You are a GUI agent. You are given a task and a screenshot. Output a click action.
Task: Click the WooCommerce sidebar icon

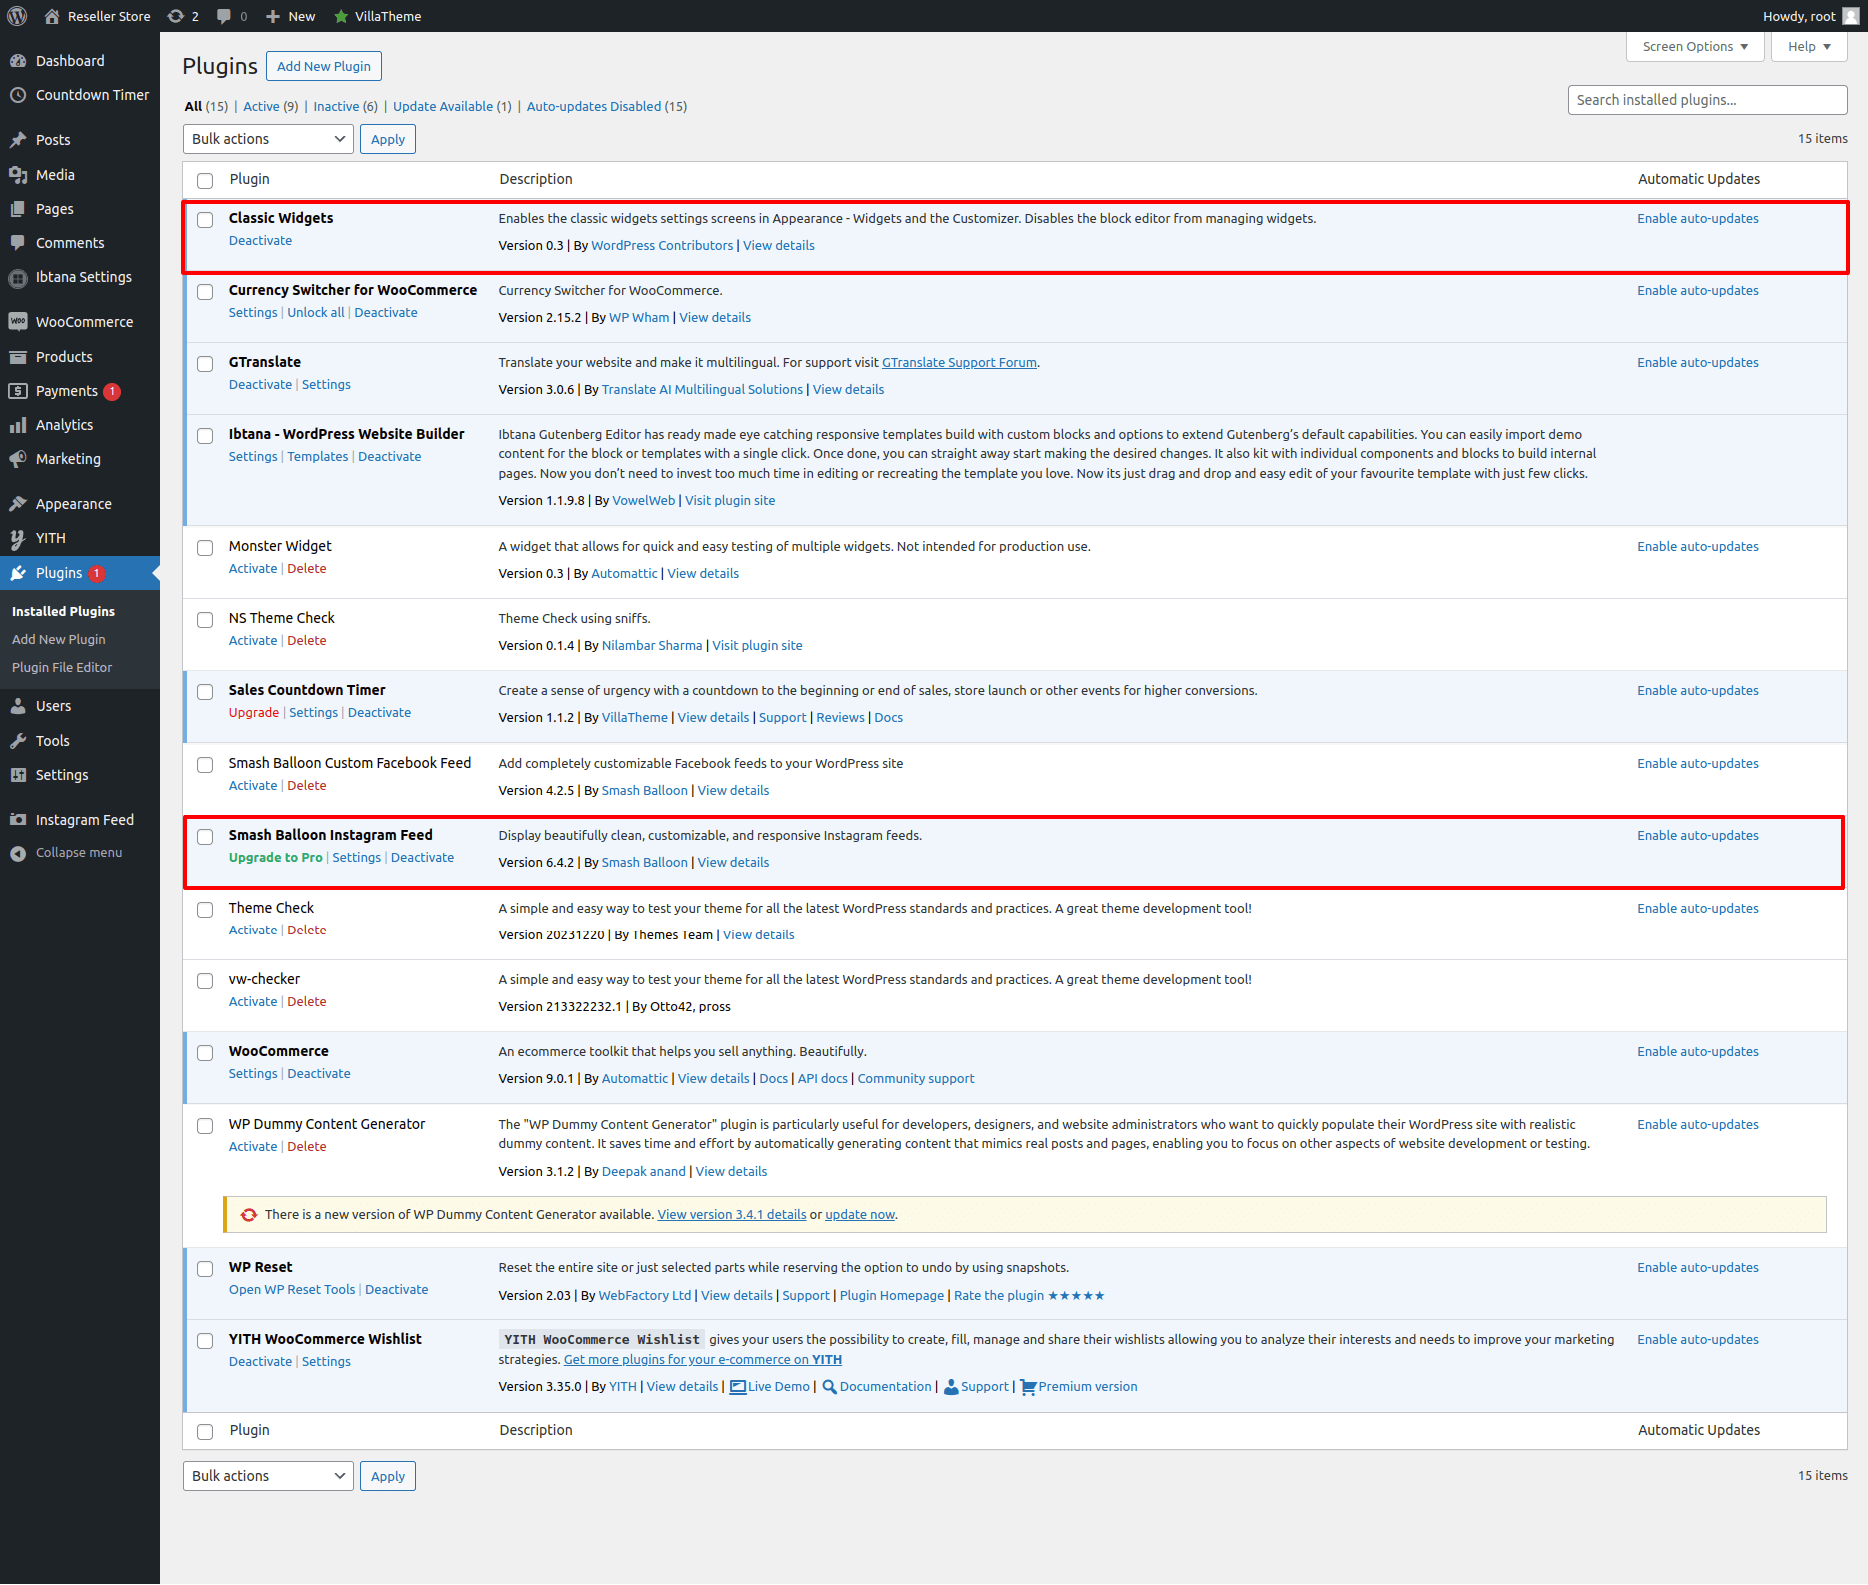tap(18, 322)
